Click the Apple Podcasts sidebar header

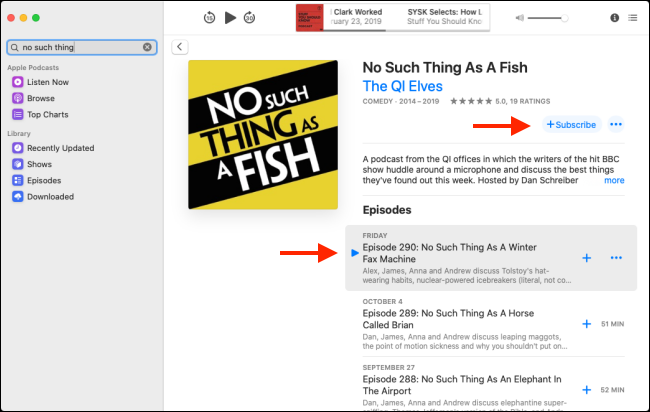33,68
